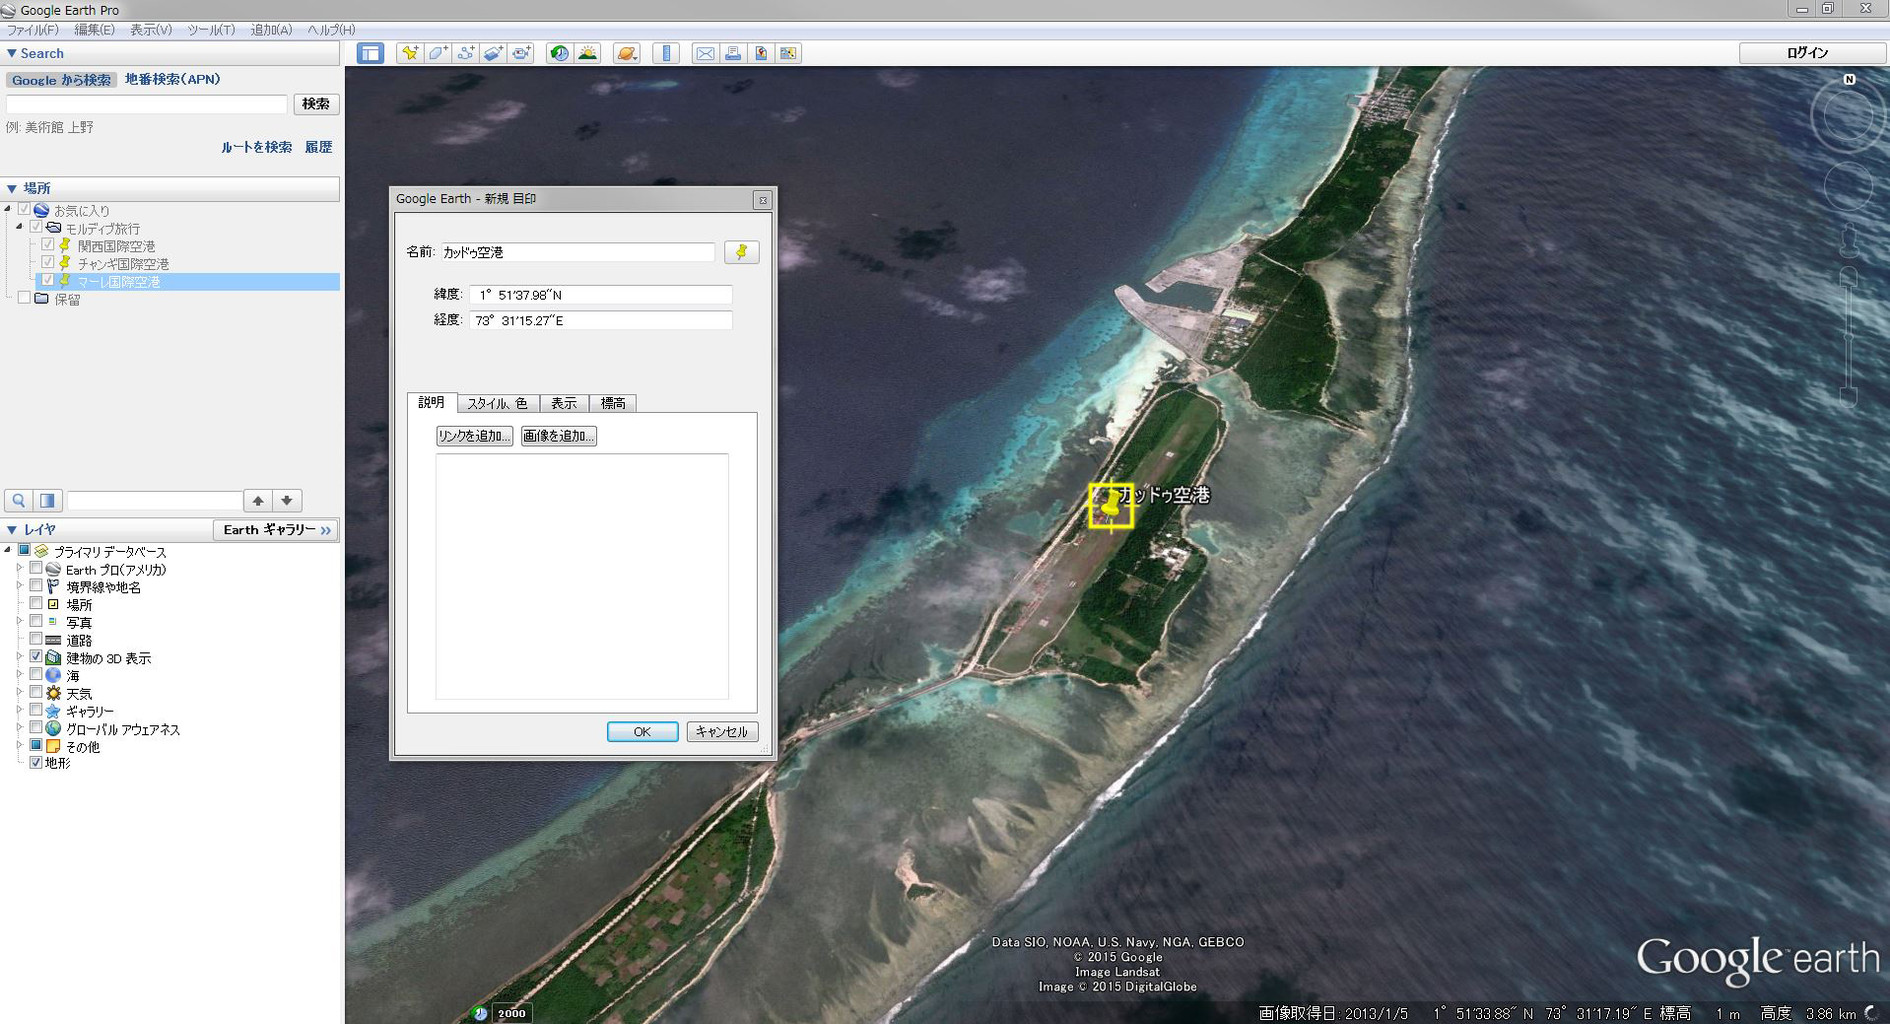The height and width of the screenshot is (1024, 1890).
Task: Add an image overlay from toolbar
Action: [x=494, y=54]
